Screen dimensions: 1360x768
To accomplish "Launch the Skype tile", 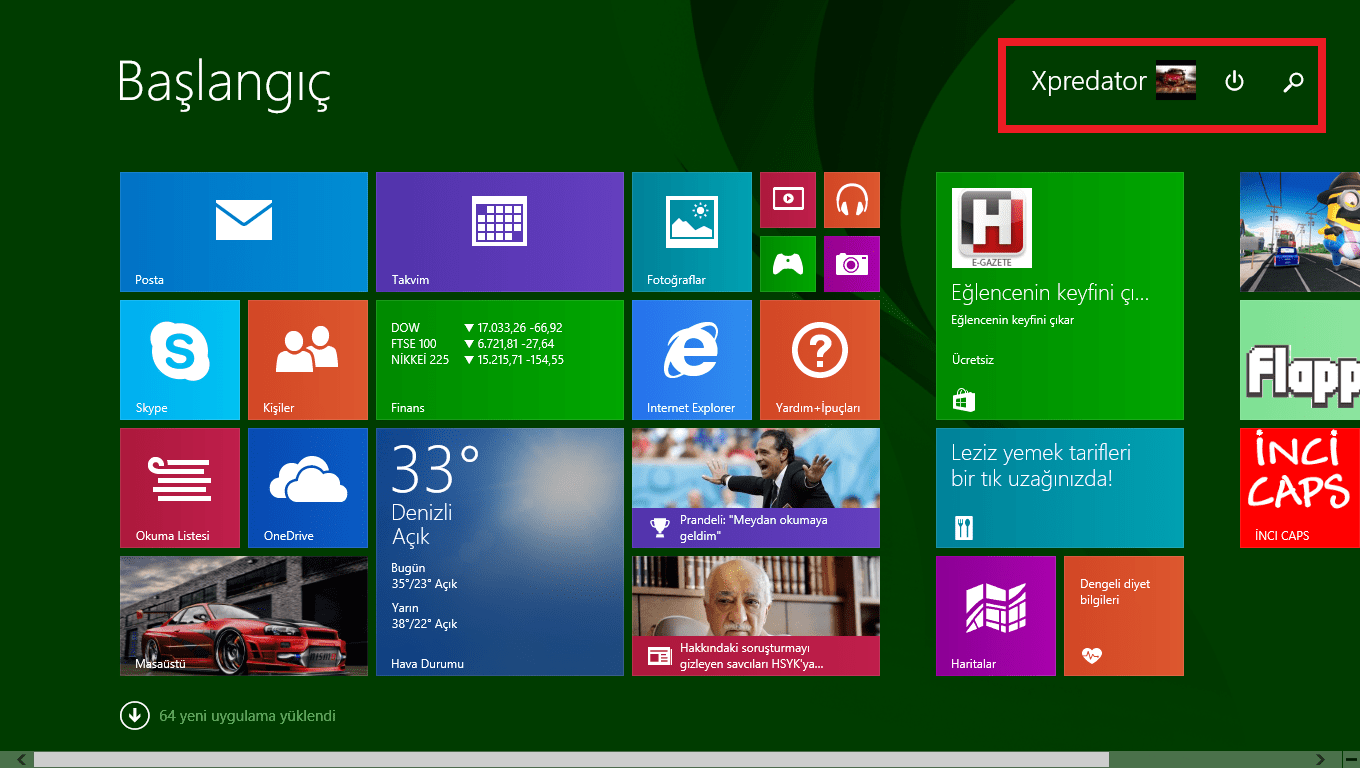I will click(180, 360).
